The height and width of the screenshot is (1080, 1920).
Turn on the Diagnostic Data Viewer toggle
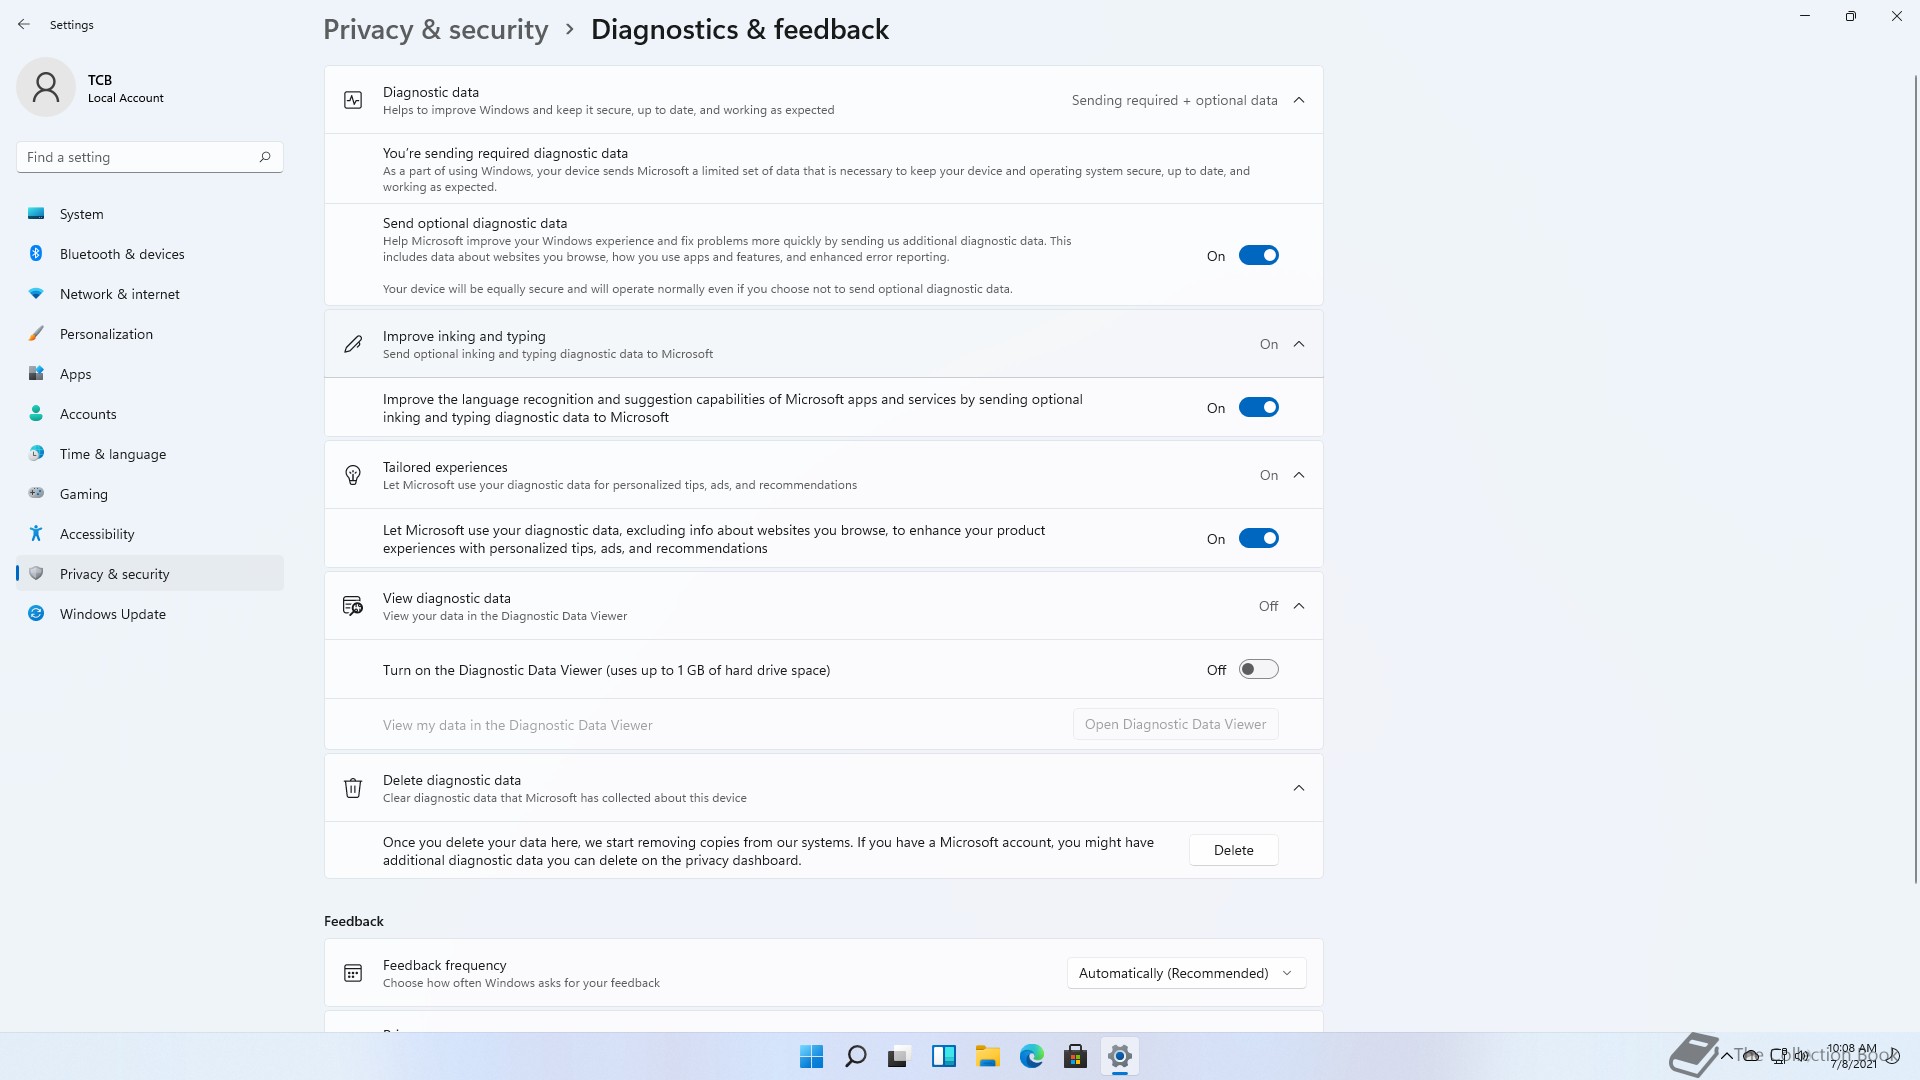click(1258, 669)
